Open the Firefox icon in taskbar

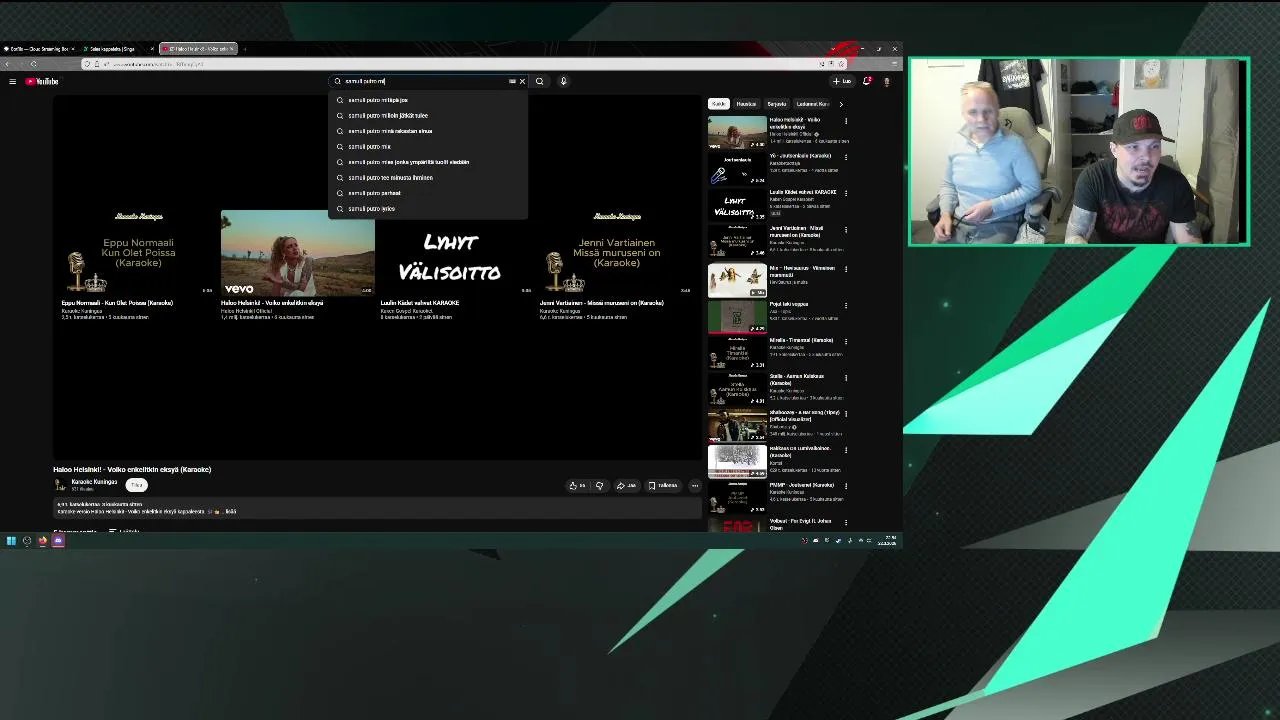point(42,541)
